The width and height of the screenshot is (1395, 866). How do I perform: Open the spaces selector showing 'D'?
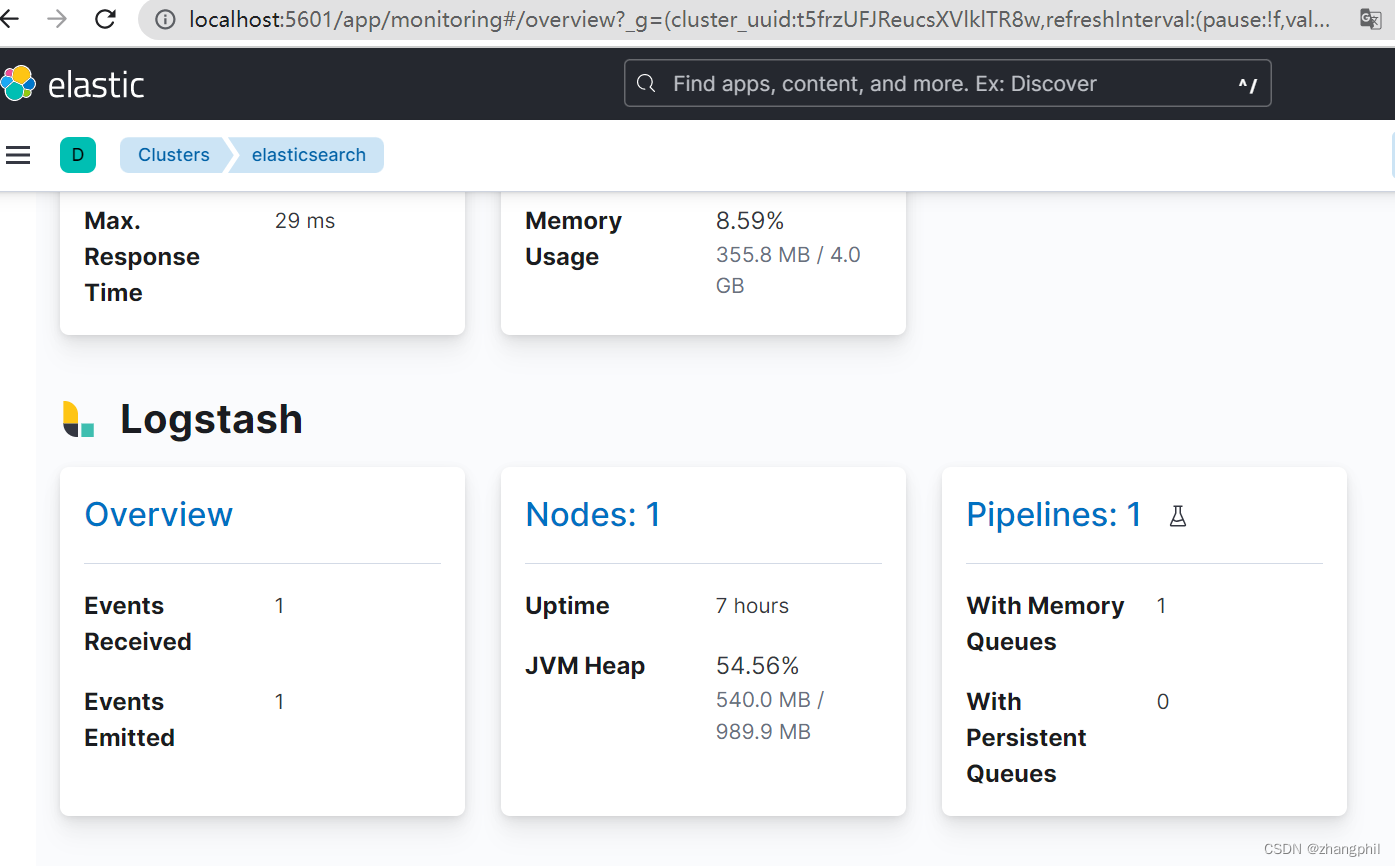78,155
